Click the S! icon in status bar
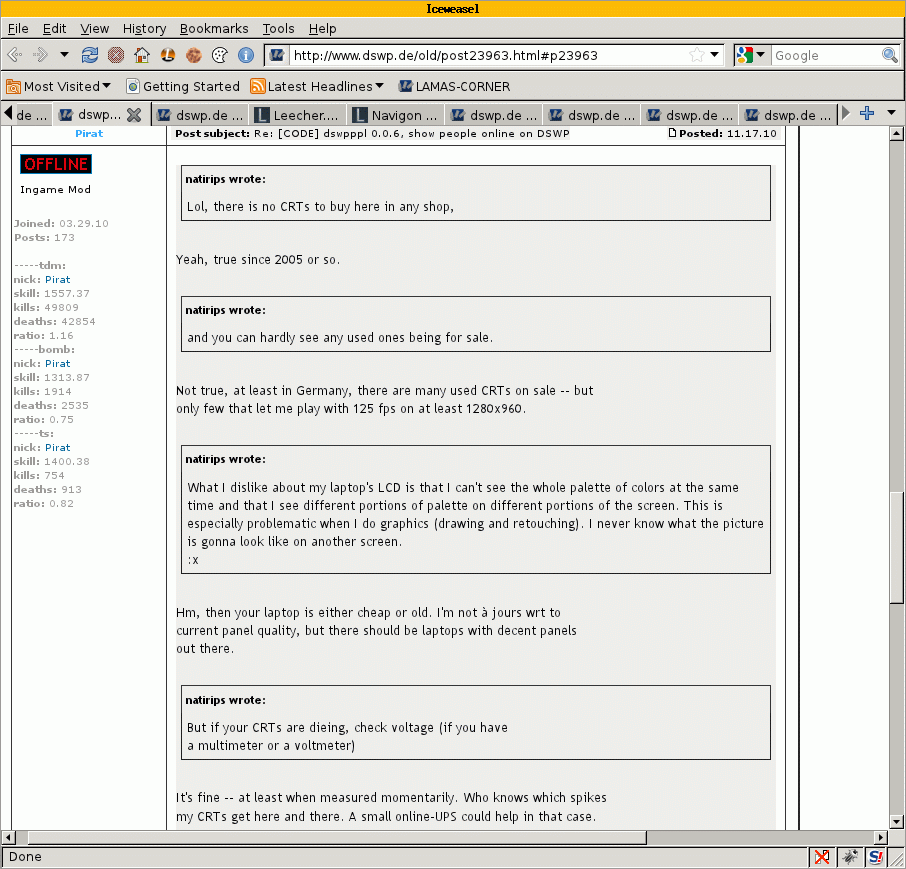Screen dimensions: 906x869 pyautogui.click(x=876, y=857)
